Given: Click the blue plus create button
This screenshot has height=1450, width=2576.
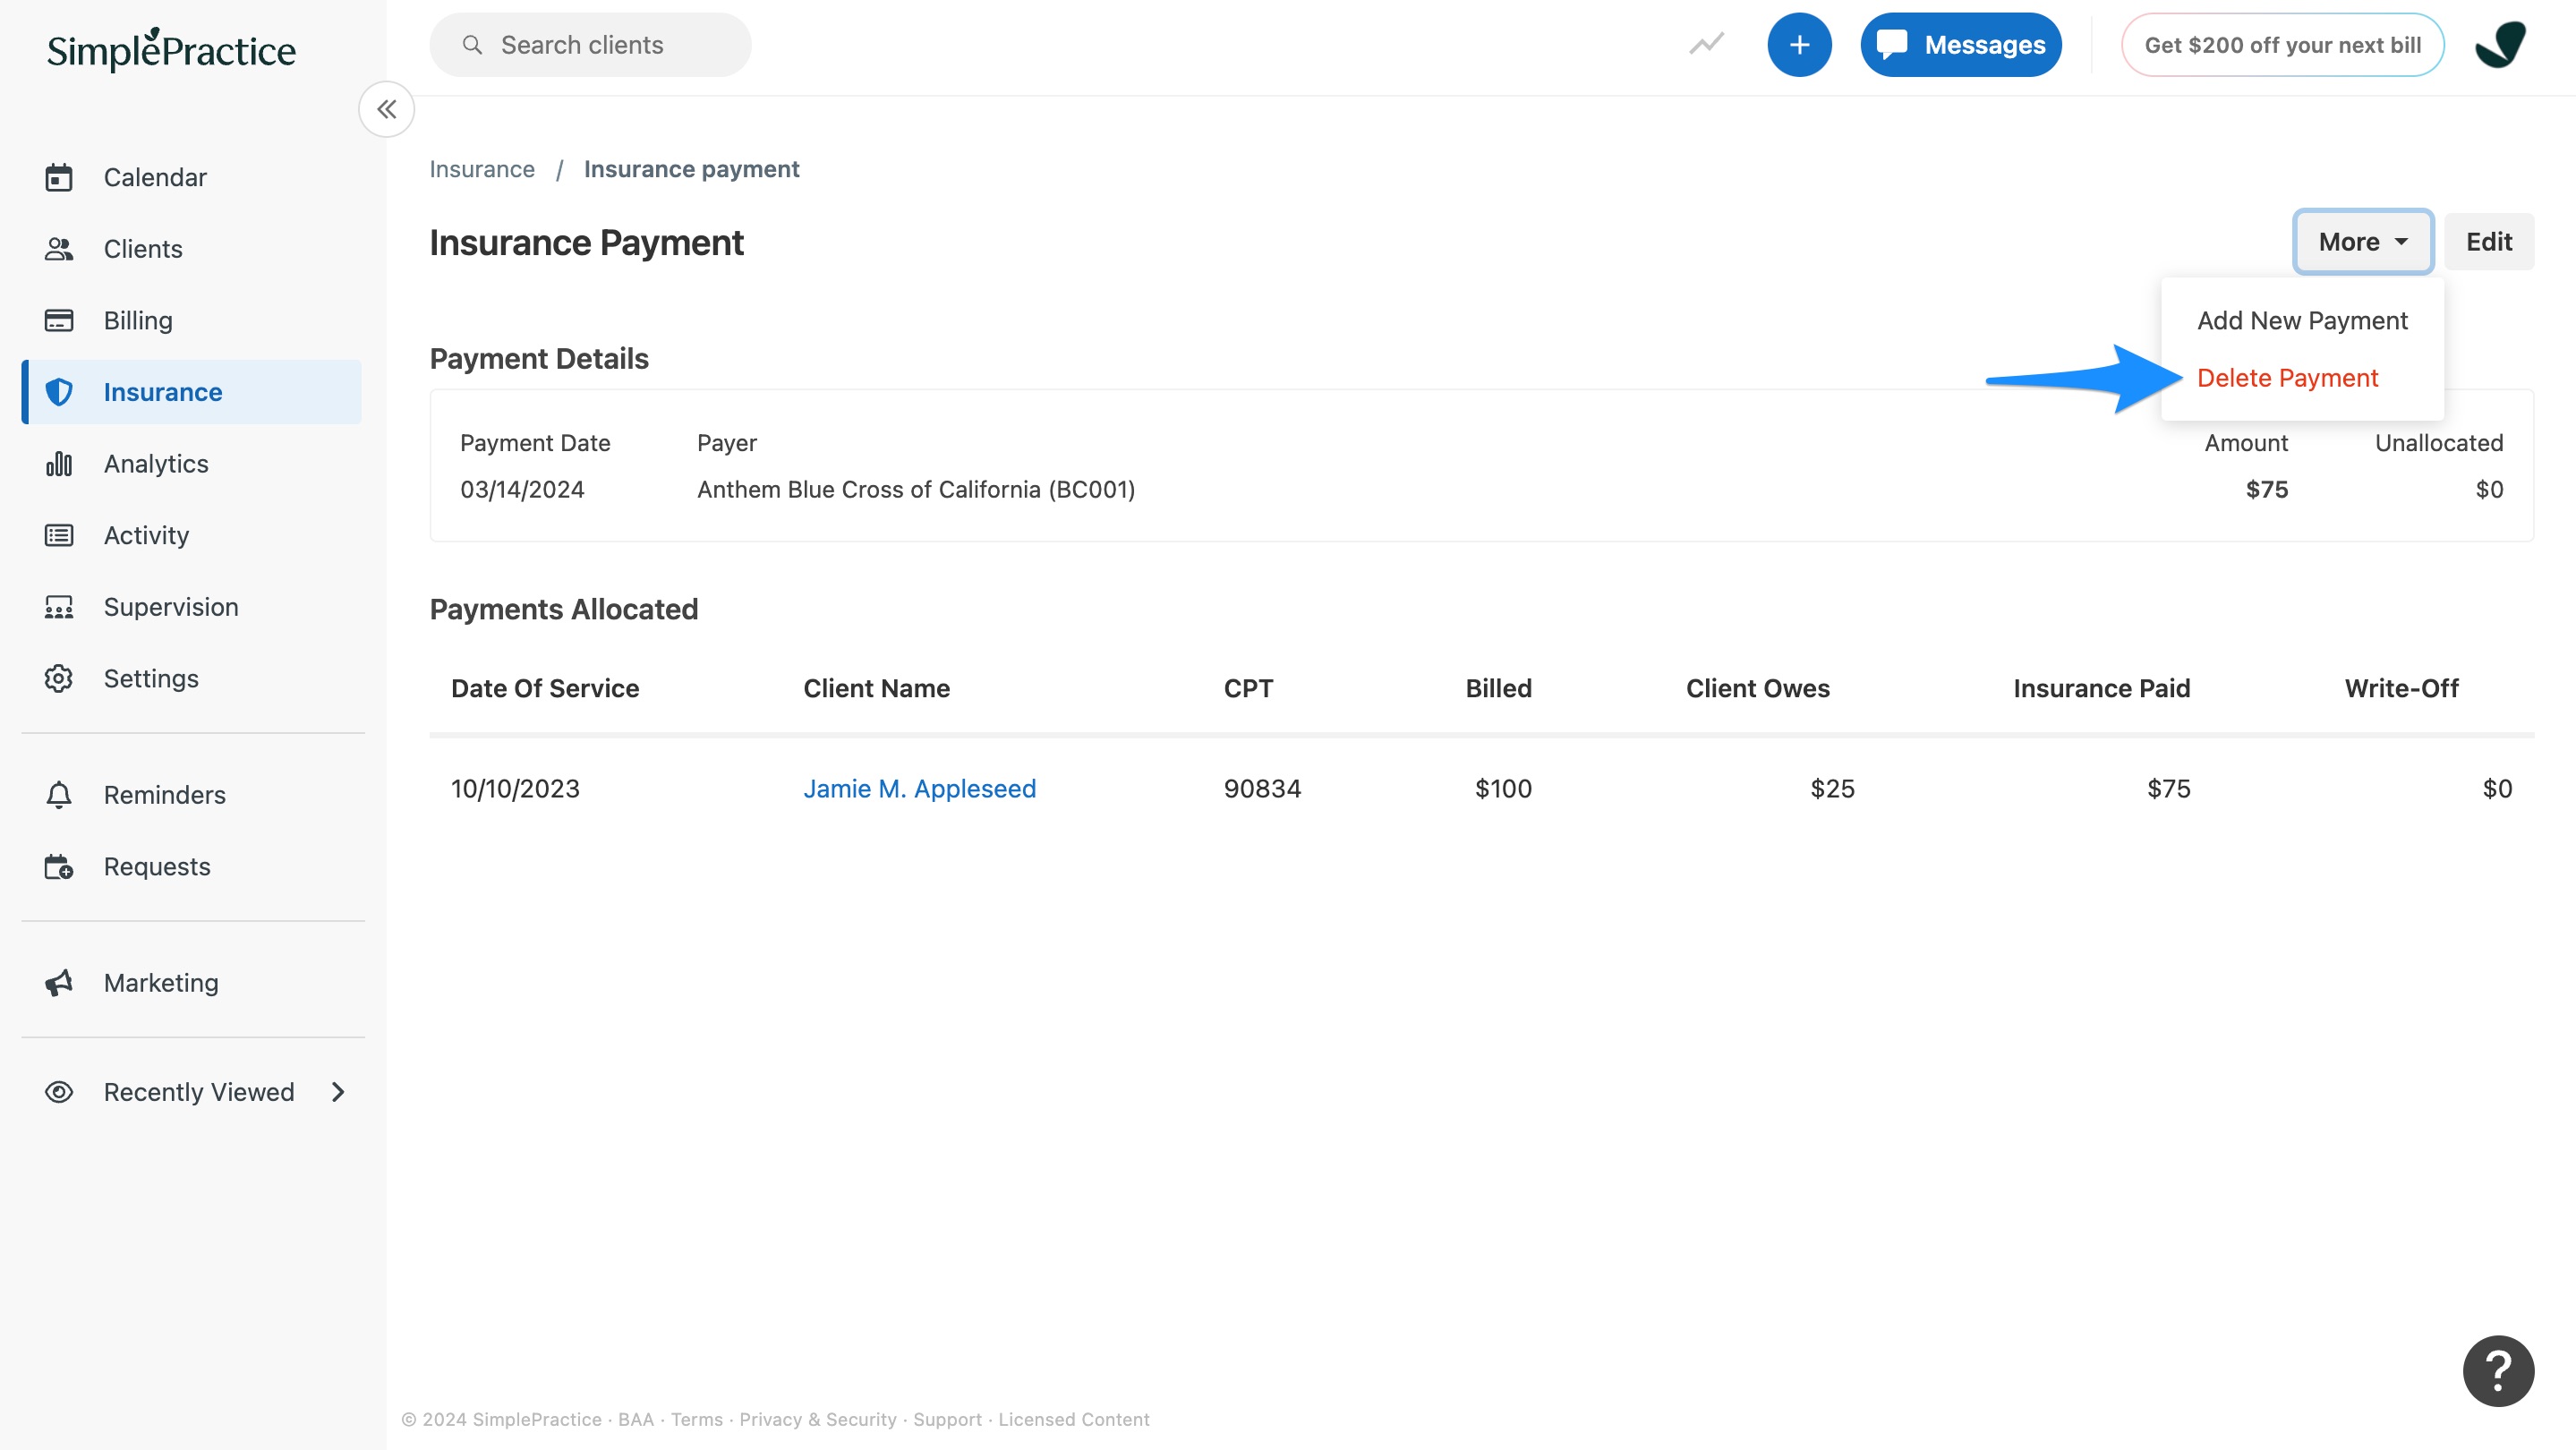Looking at the screenshot, I should 1799,45.
